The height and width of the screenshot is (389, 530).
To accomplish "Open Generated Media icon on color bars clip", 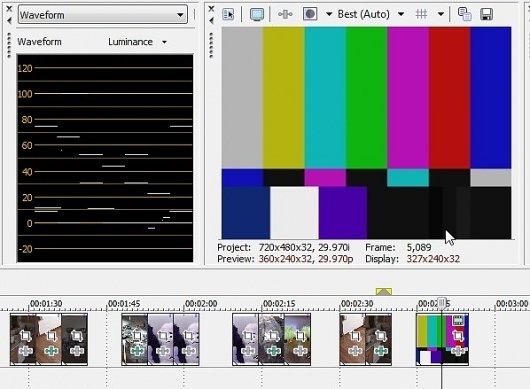I will coord(458,320).
